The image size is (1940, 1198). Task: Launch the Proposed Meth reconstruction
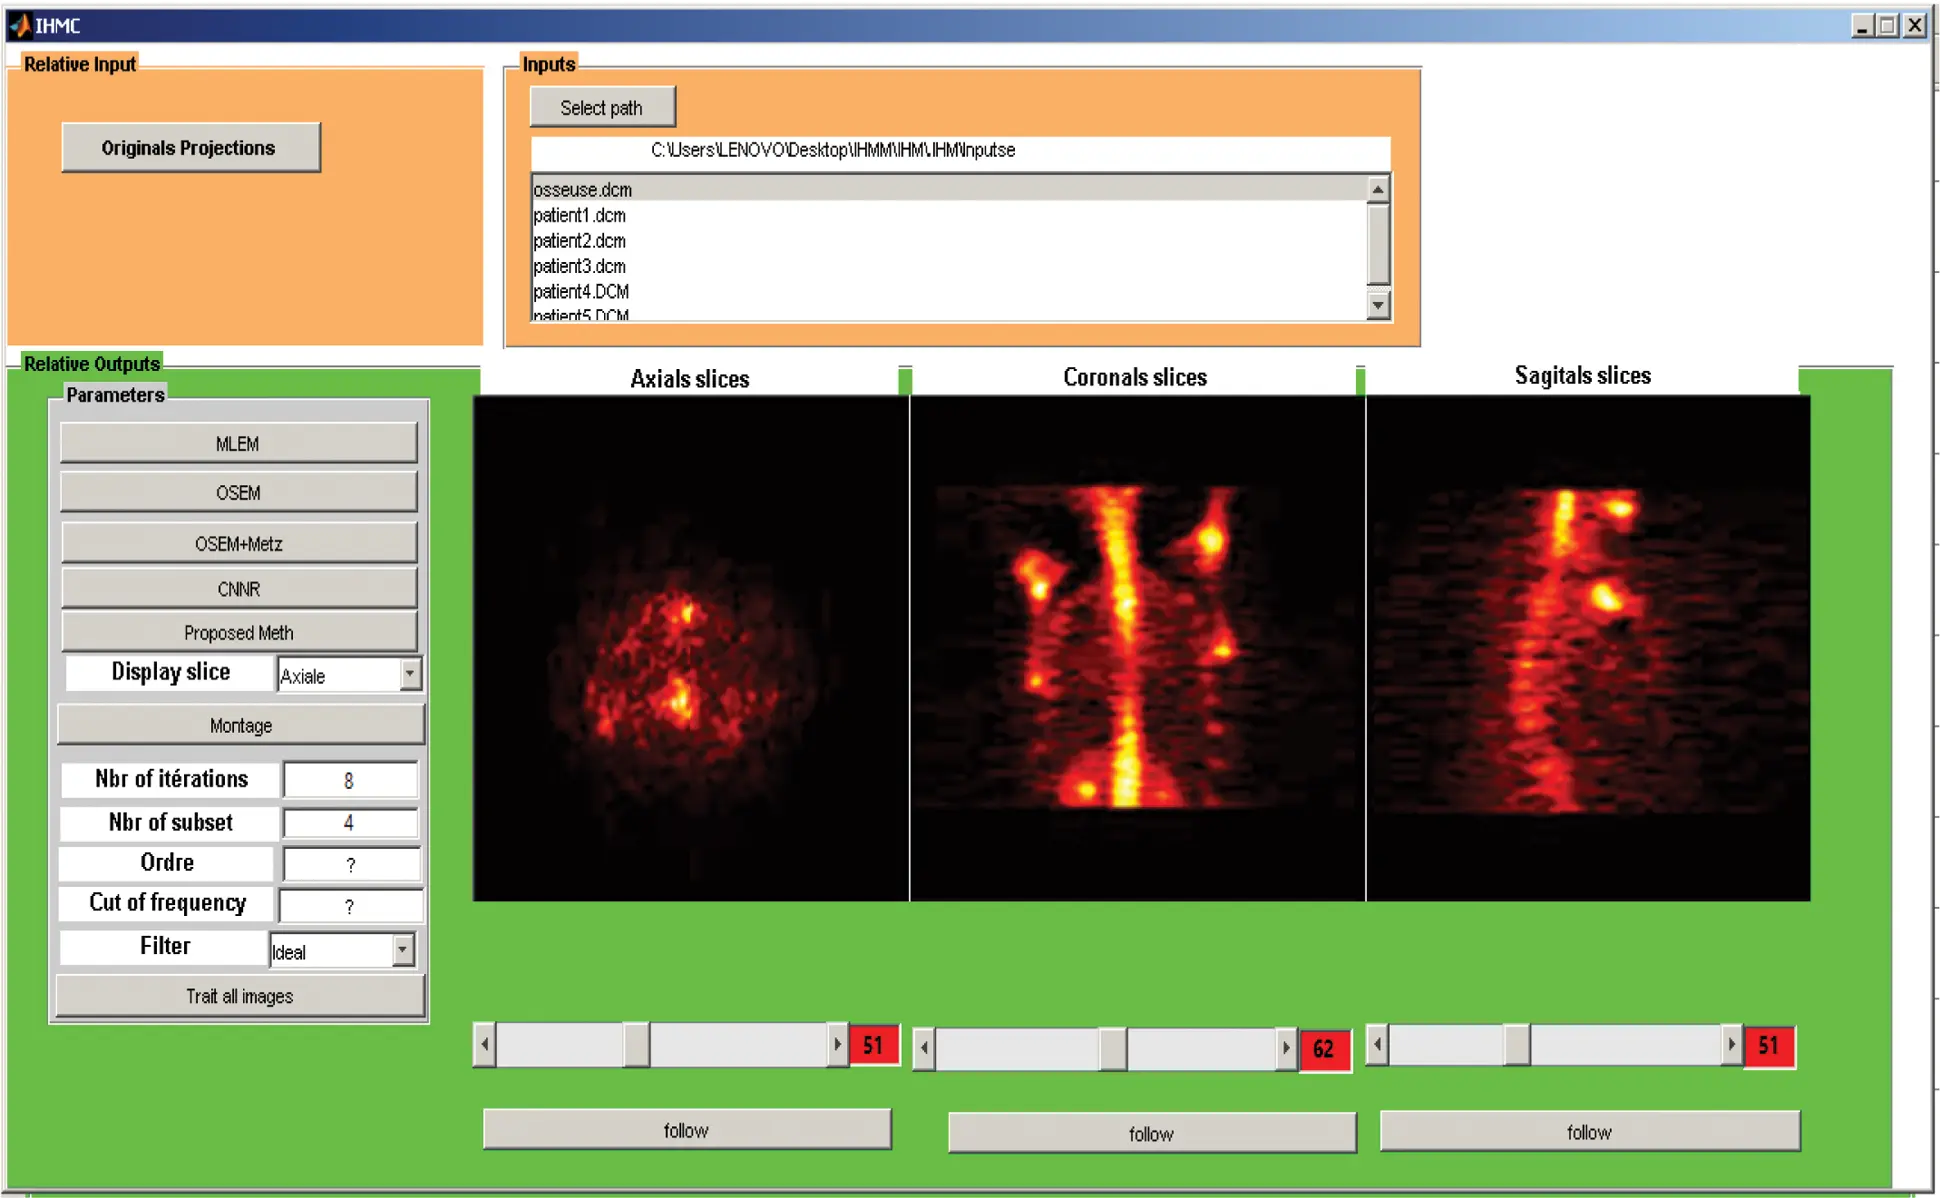click(x=239, y=632)
